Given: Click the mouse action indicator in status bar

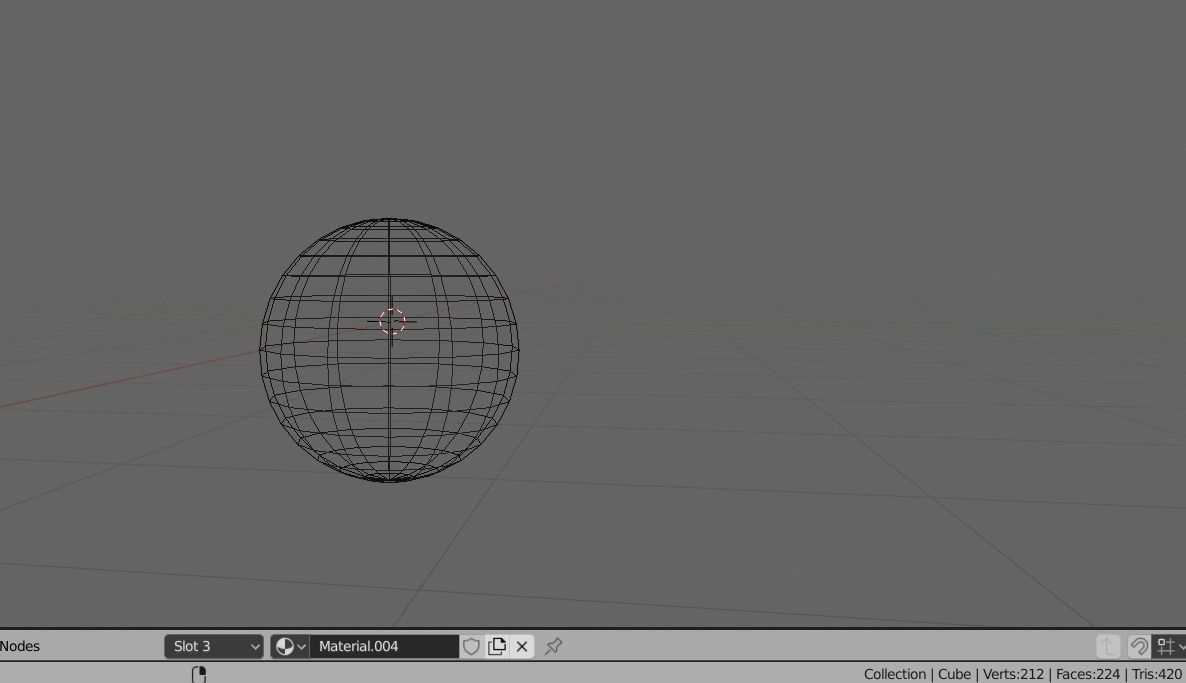Looking at the screenshot, I should point(198,673).
